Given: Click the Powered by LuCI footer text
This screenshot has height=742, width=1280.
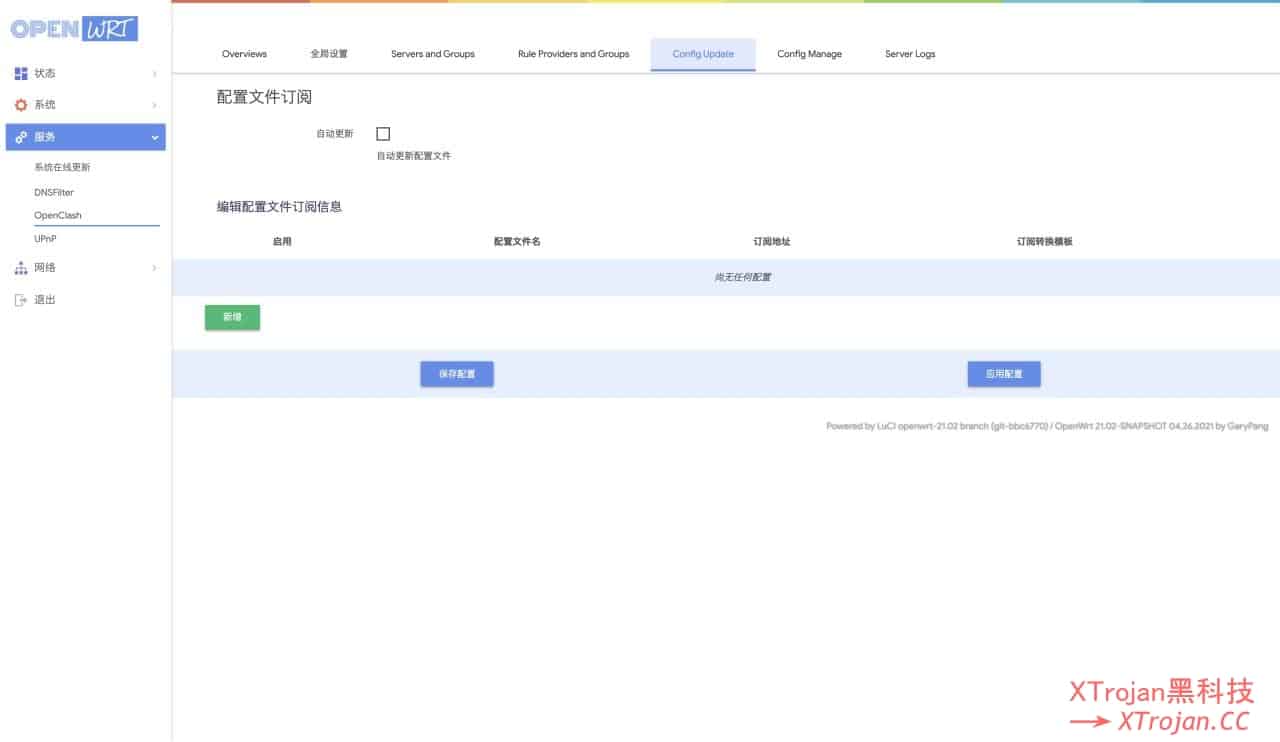Looking at the screenshot, I should tap(1047, 426).
